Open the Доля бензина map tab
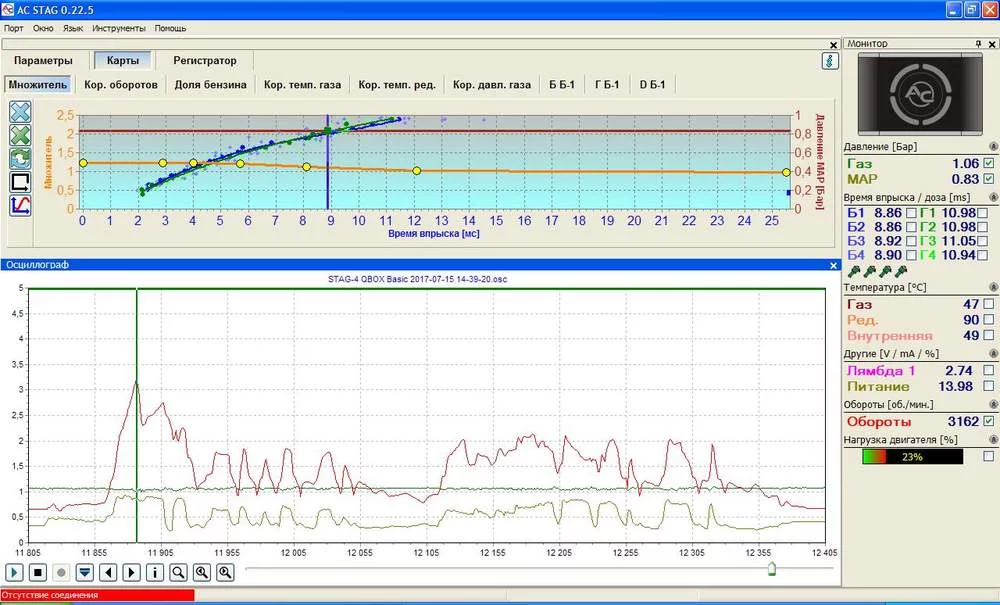This screenshot has width=1000, height=605. tap(210, 85)
